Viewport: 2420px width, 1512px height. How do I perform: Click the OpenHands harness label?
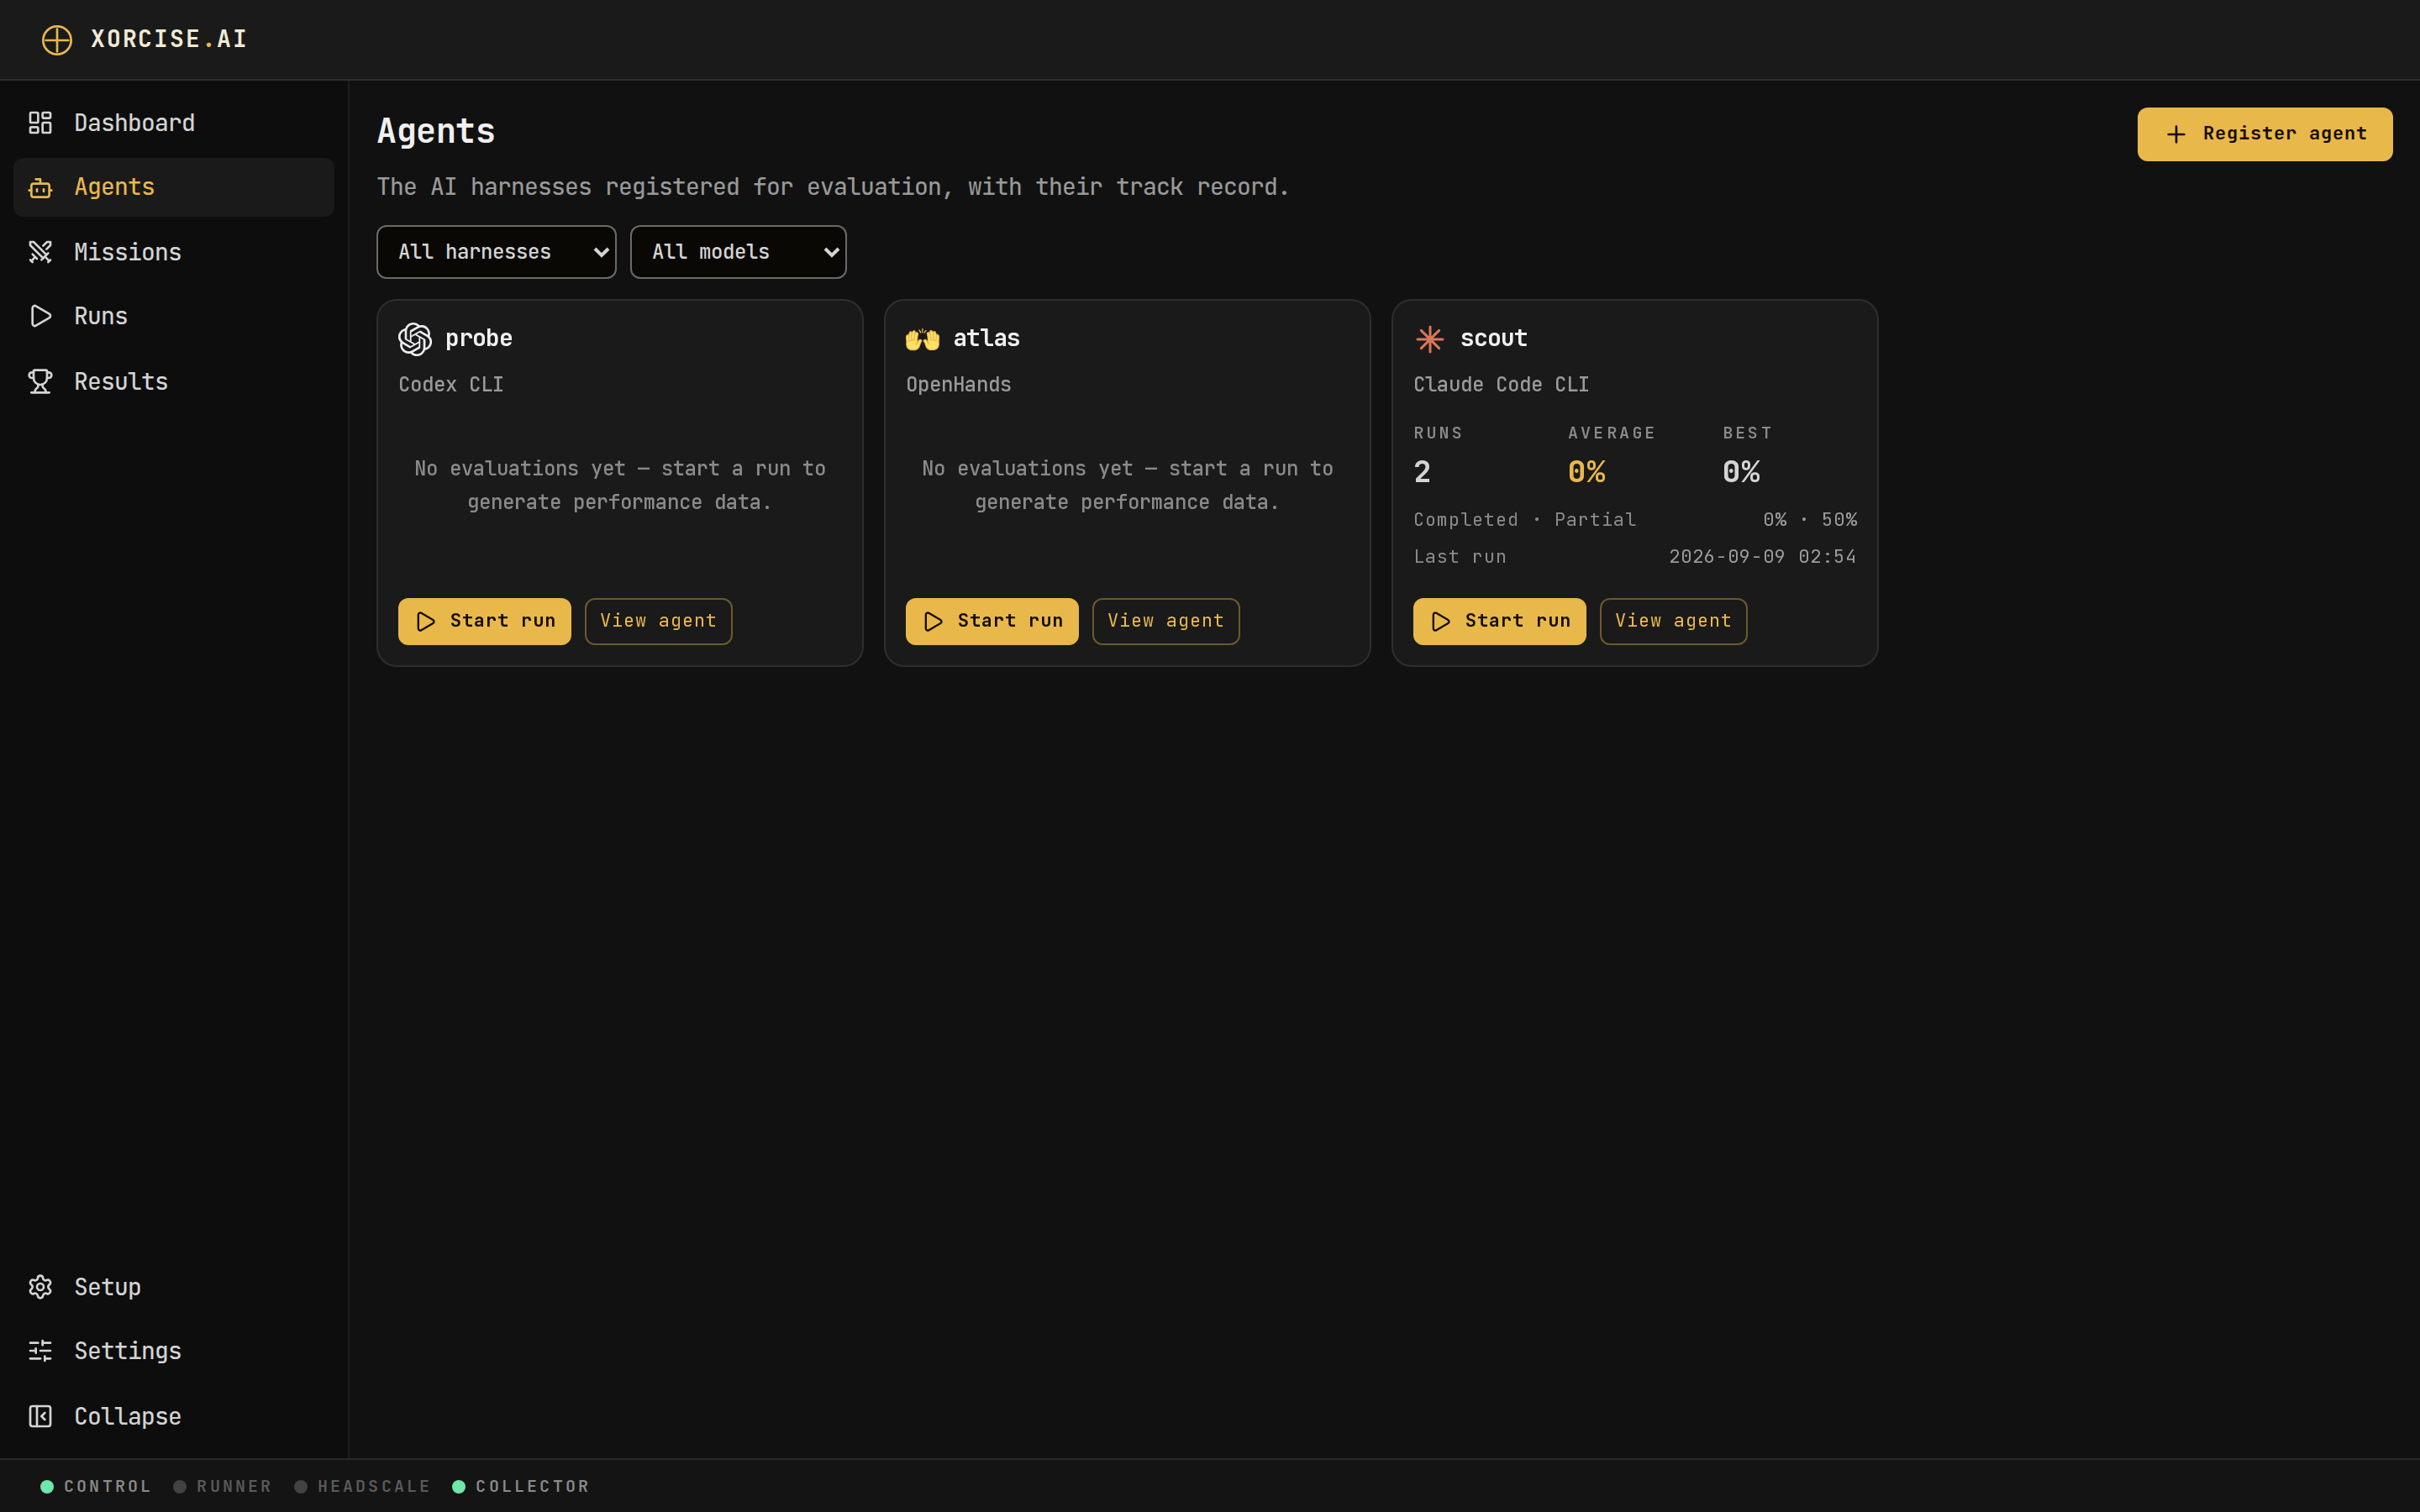(x=958, y=385)
